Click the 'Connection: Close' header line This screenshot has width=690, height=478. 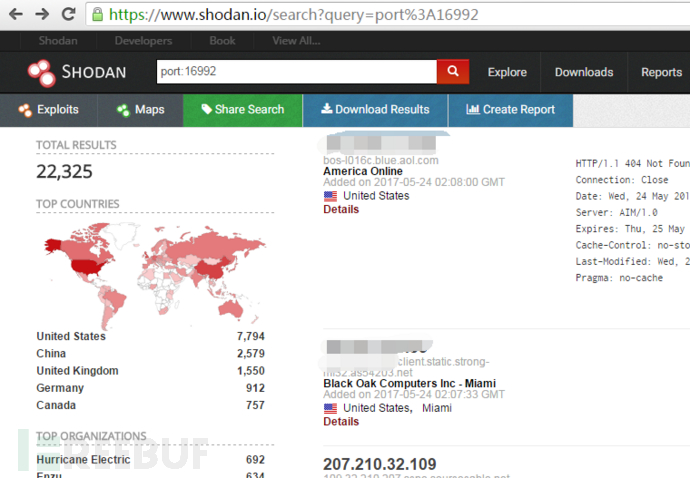622,180
